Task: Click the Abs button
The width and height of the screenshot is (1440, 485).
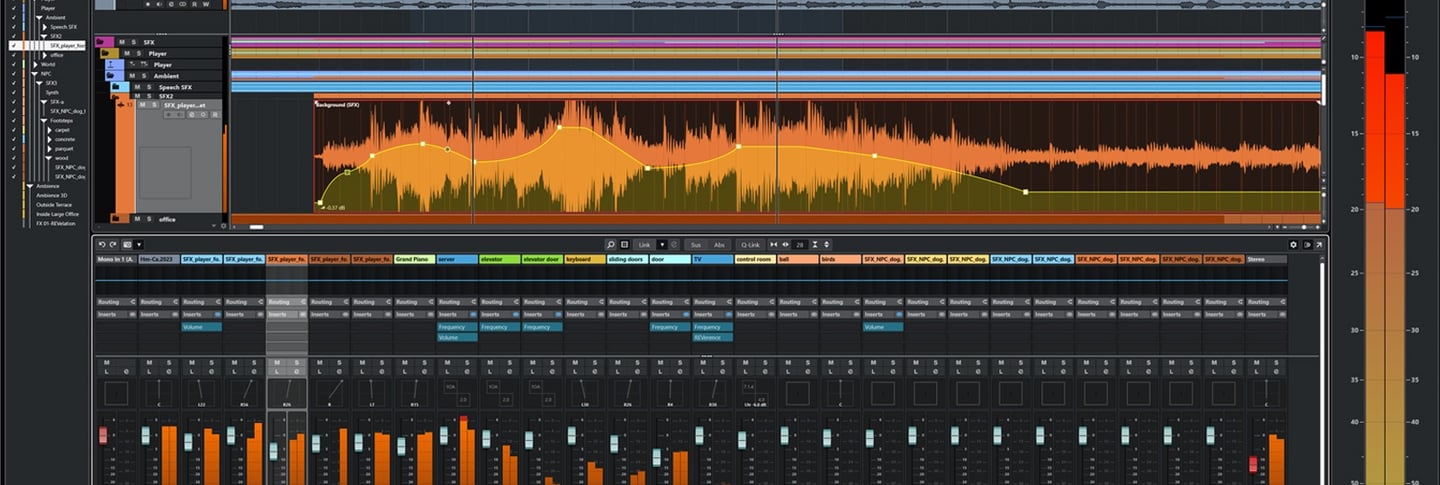Action: [719, 244]
